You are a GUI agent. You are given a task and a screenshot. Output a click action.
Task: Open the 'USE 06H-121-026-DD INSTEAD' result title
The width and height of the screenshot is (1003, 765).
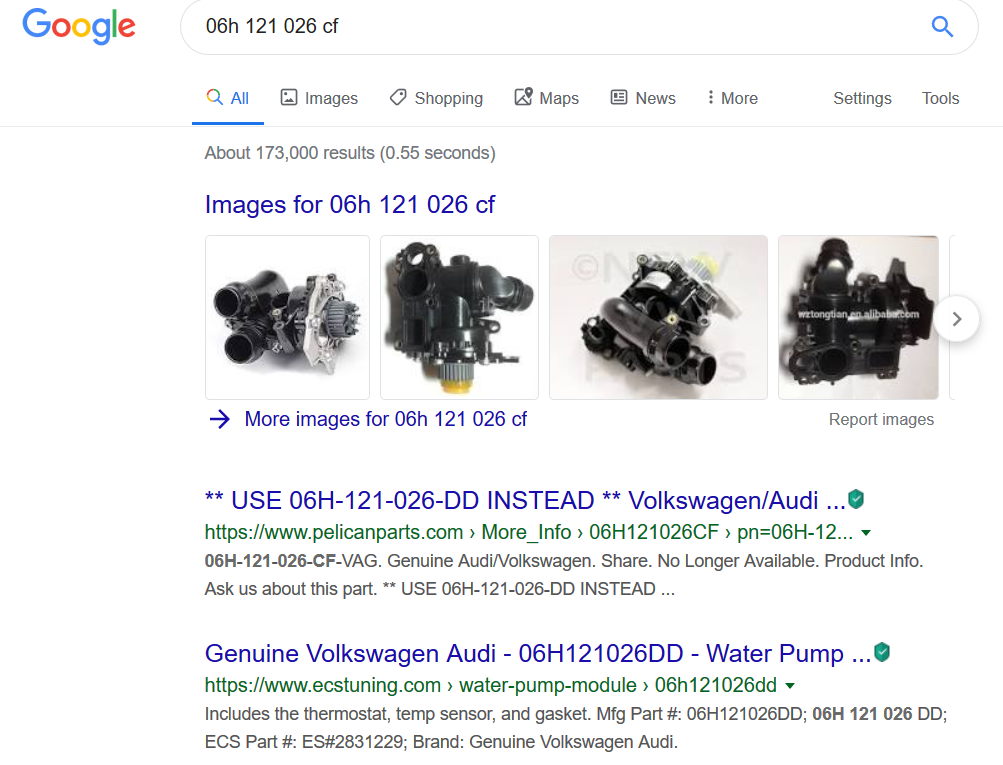click(525, 500)
